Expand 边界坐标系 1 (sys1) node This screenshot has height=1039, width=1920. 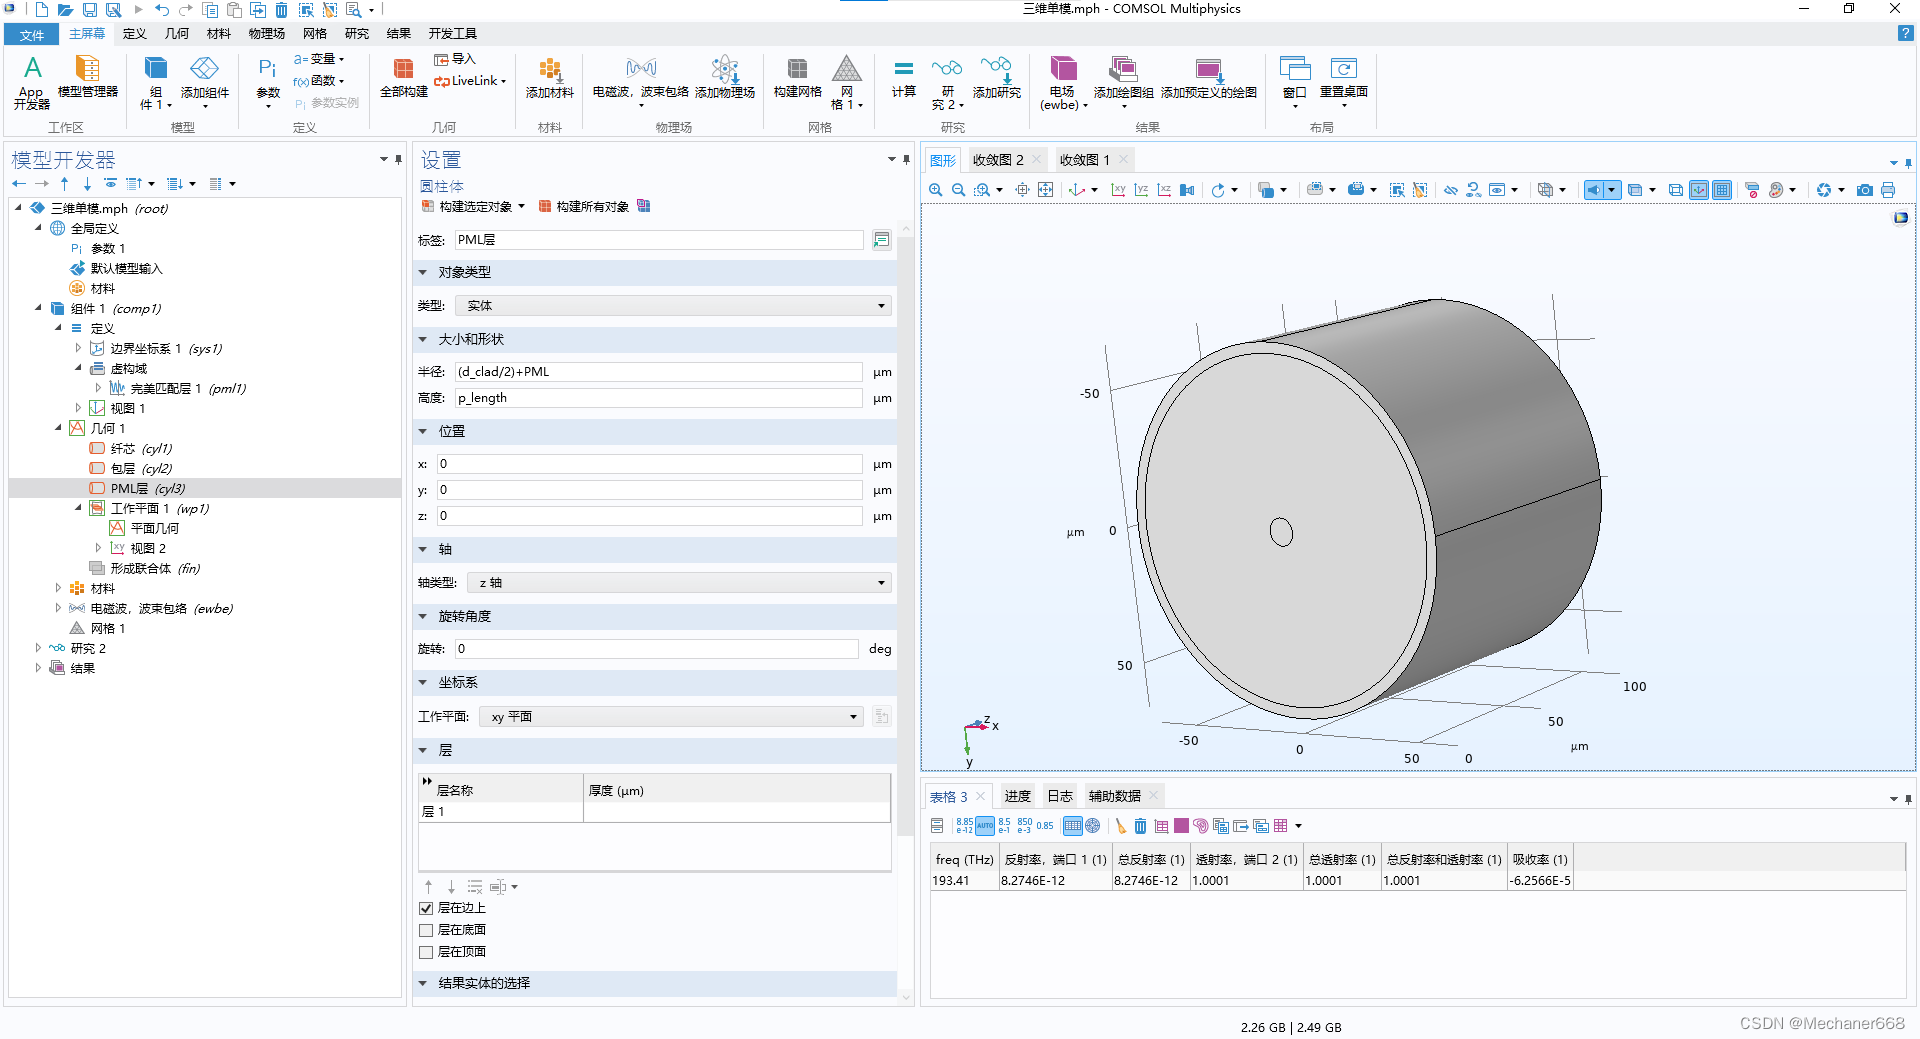click(78, 348)
